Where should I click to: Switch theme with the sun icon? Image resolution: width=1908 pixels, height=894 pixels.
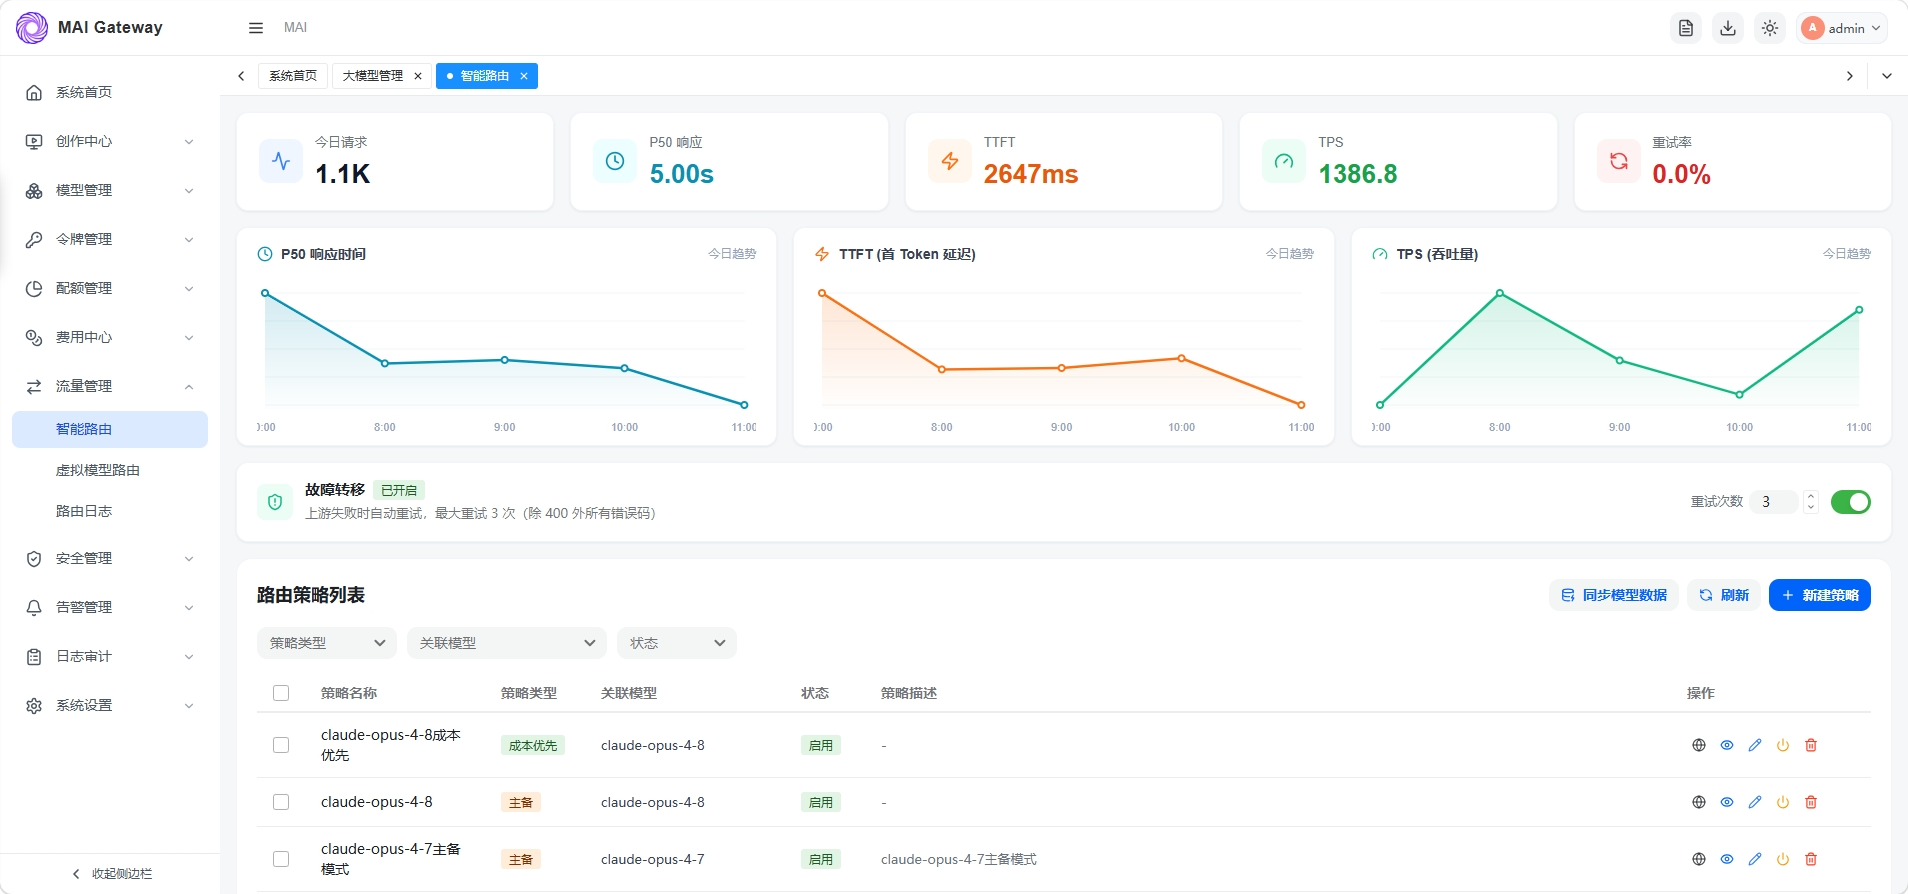click(1770, 28)
